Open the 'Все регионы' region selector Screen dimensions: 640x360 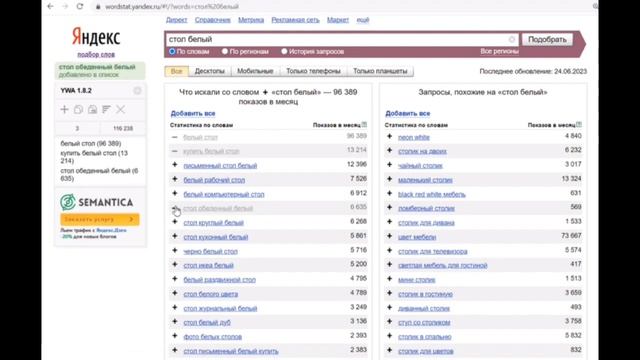tap(499, 51)
